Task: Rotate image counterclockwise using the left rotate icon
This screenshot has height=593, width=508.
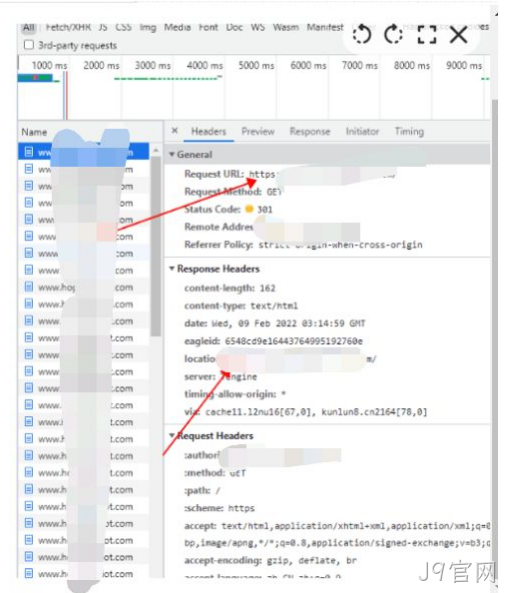Action: [x=362, y=35]
